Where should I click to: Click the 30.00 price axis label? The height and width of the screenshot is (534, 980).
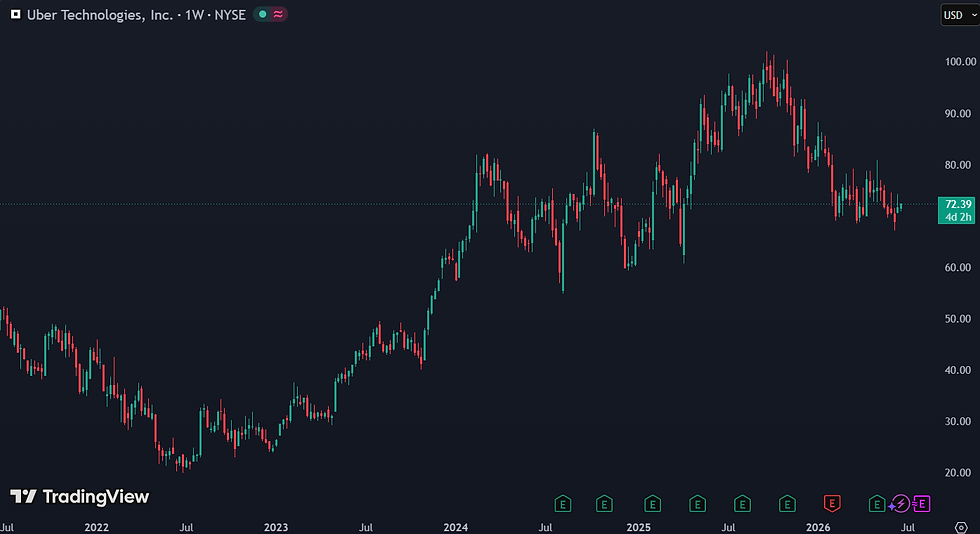pyautogui.click(x=958, y=421)
